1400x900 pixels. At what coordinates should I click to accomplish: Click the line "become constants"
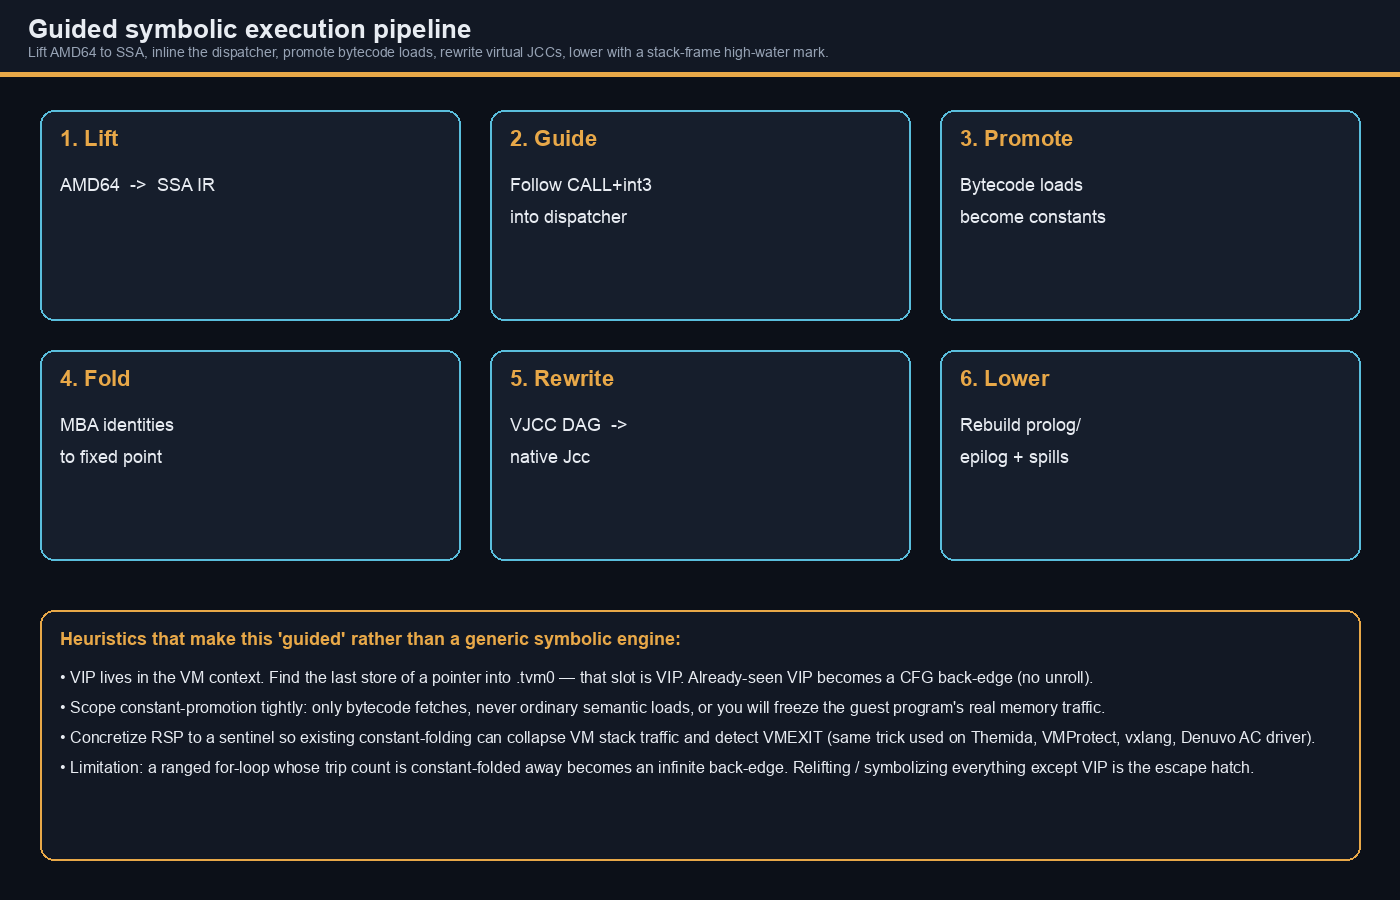[x=1033, y=217]
